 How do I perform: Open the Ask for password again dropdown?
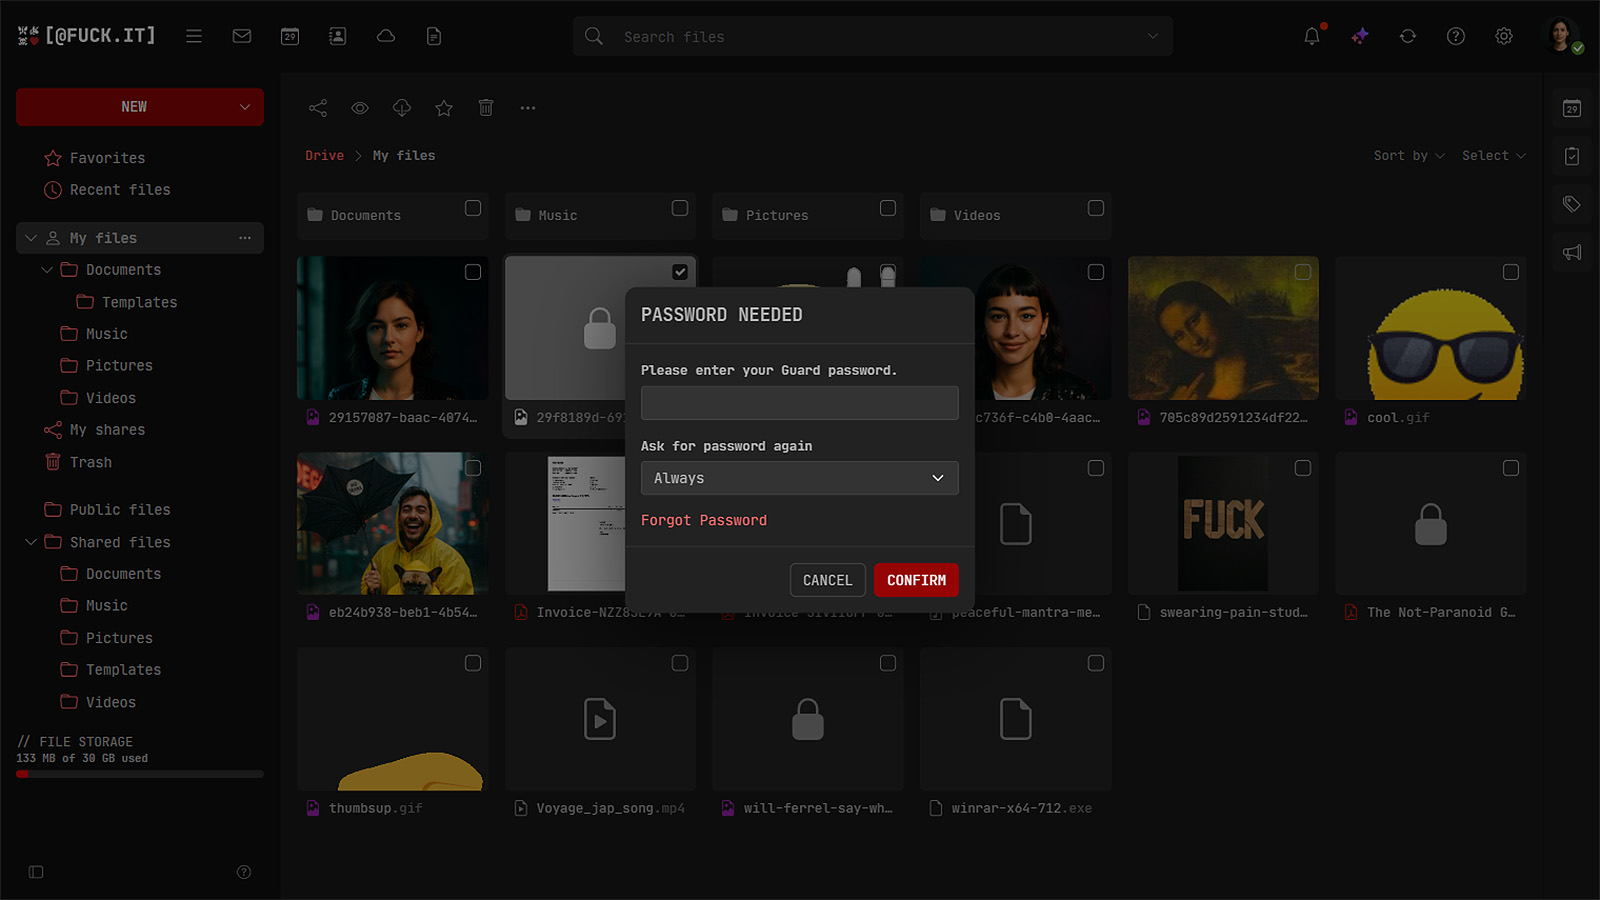coord(799,478)
